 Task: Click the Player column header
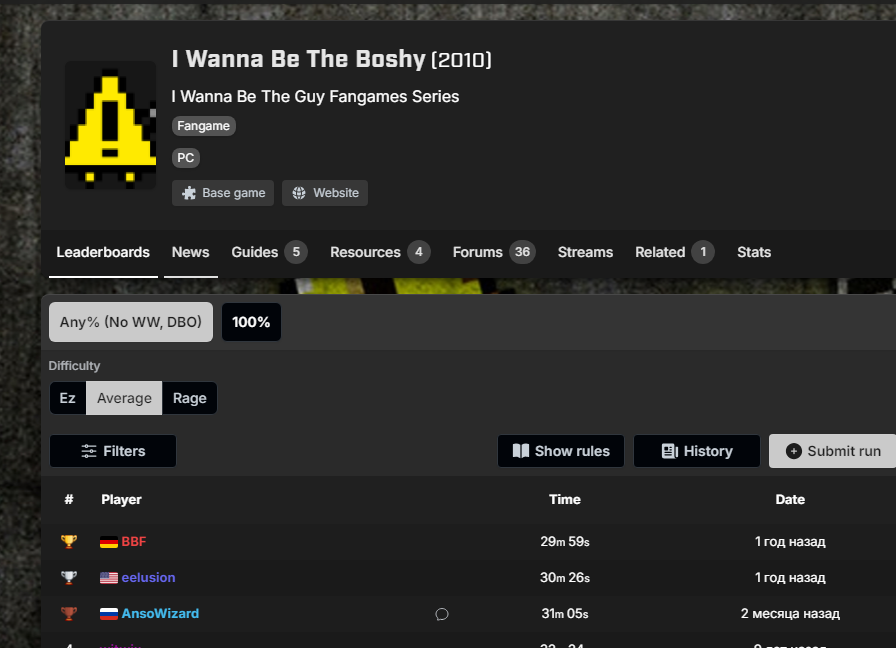point(121,499)
